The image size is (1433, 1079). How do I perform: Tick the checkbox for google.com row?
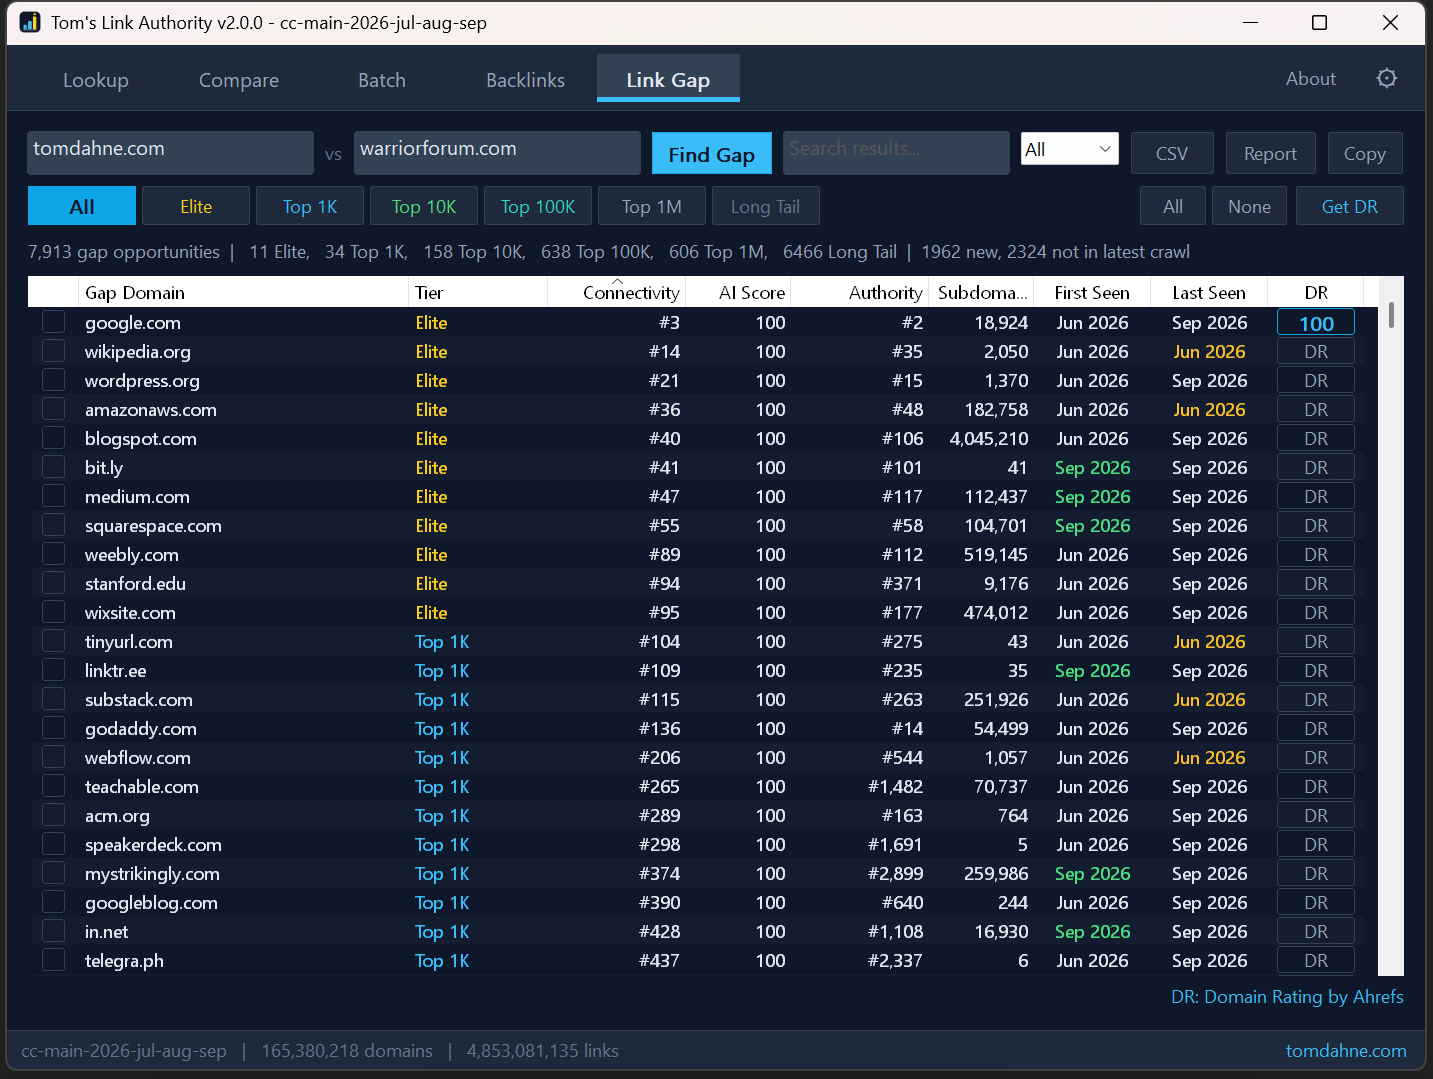54,322
